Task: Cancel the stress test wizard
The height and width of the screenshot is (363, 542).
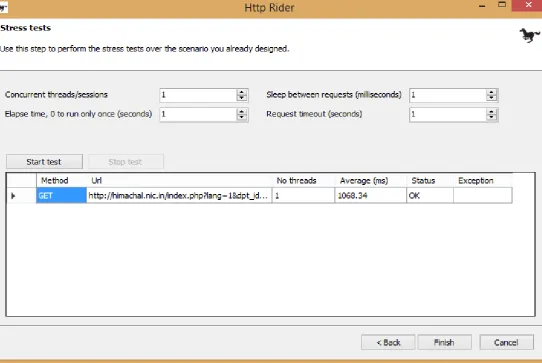Action: click(x=506, y=343)
